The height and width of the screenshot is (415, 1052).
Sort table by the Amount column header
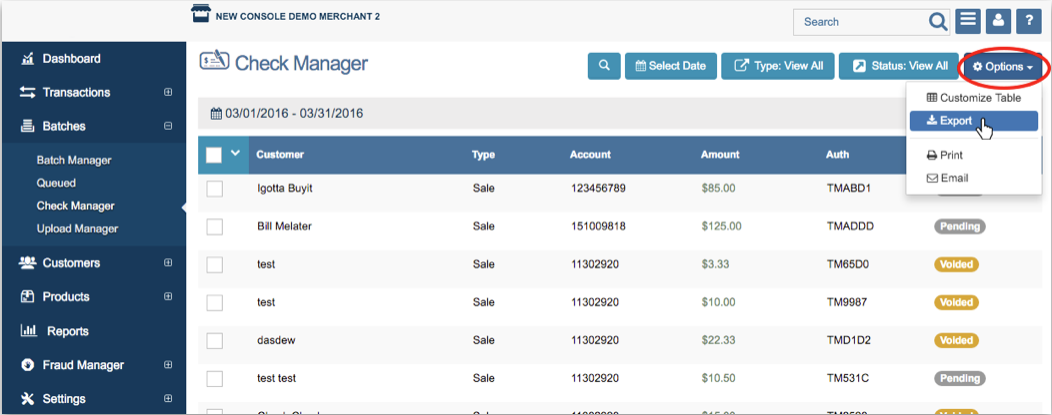pos(720,155)
